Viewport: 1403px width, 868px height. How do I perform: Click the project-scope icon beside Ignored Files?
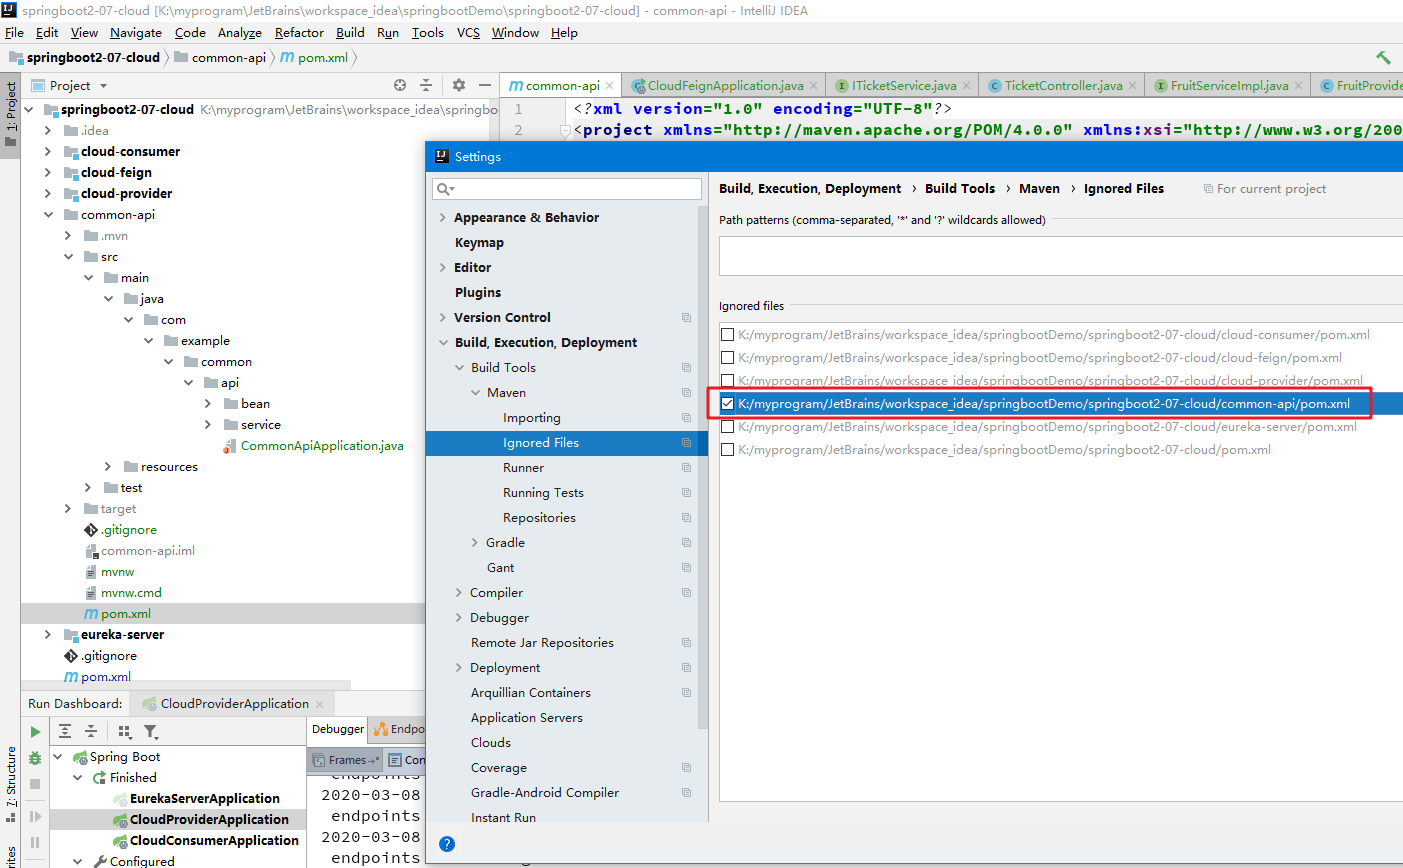[x=687, y=443]
